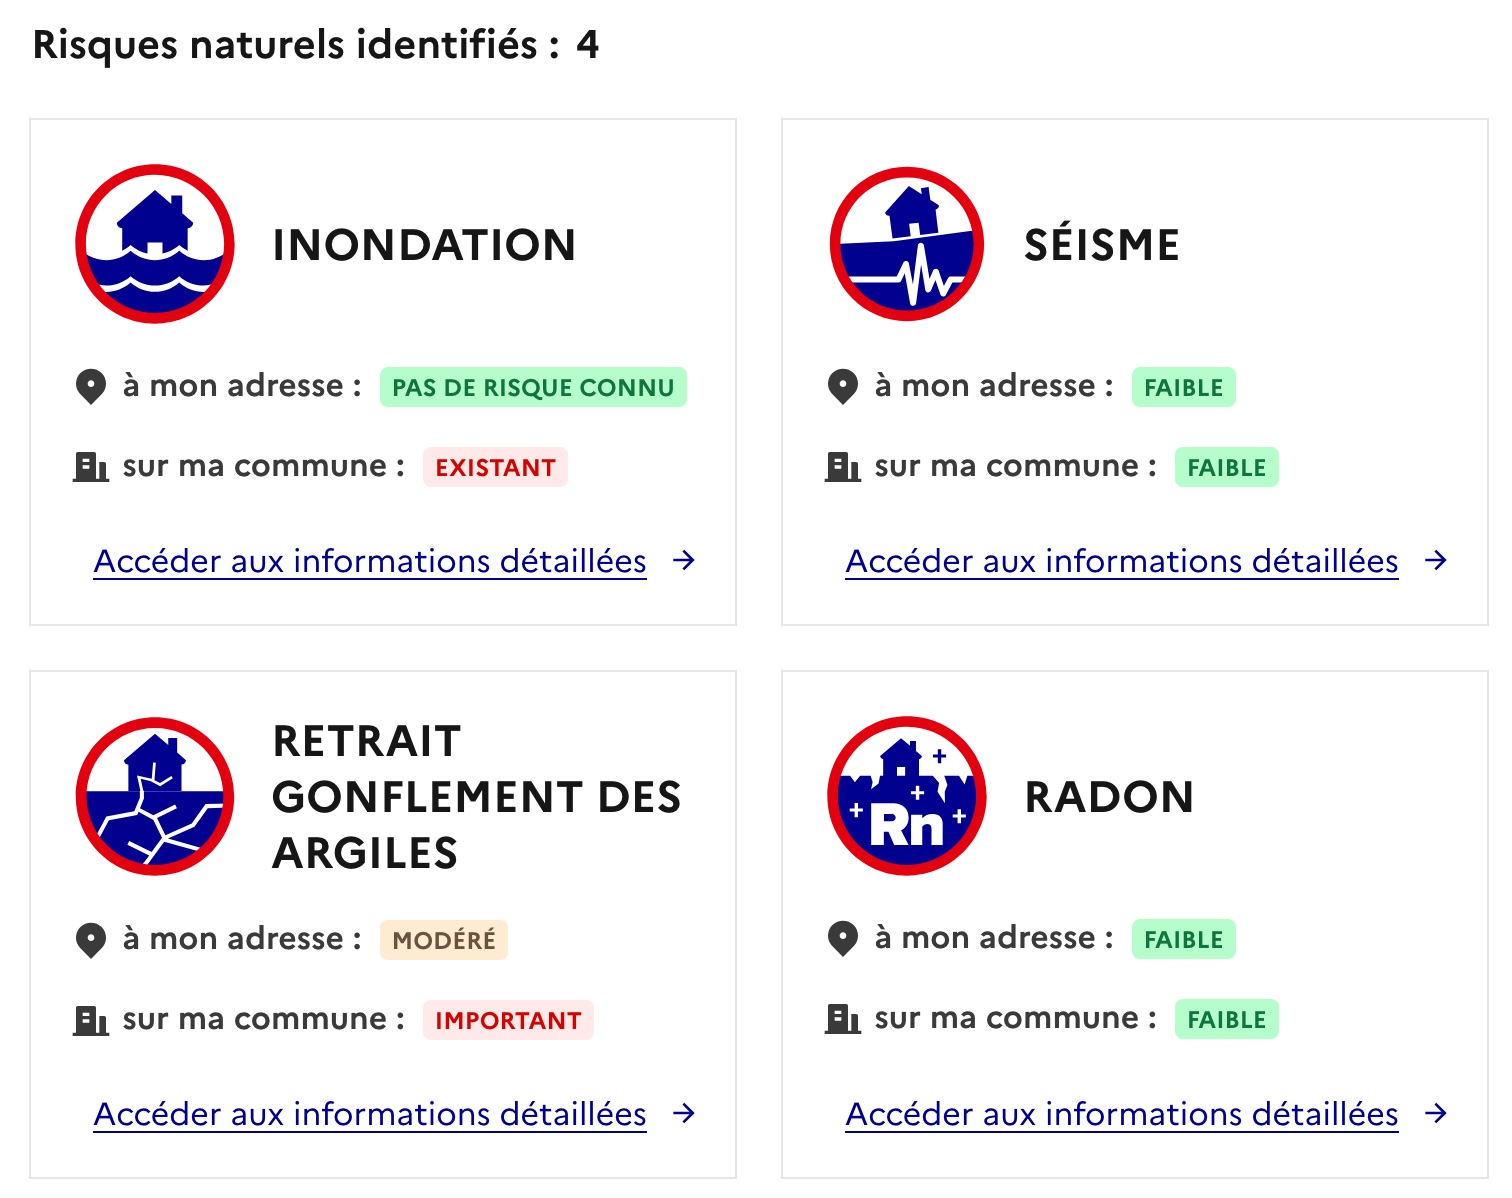Click the Radon Rn risk icon
1512x1198 pixels.
tap(906, 797)
